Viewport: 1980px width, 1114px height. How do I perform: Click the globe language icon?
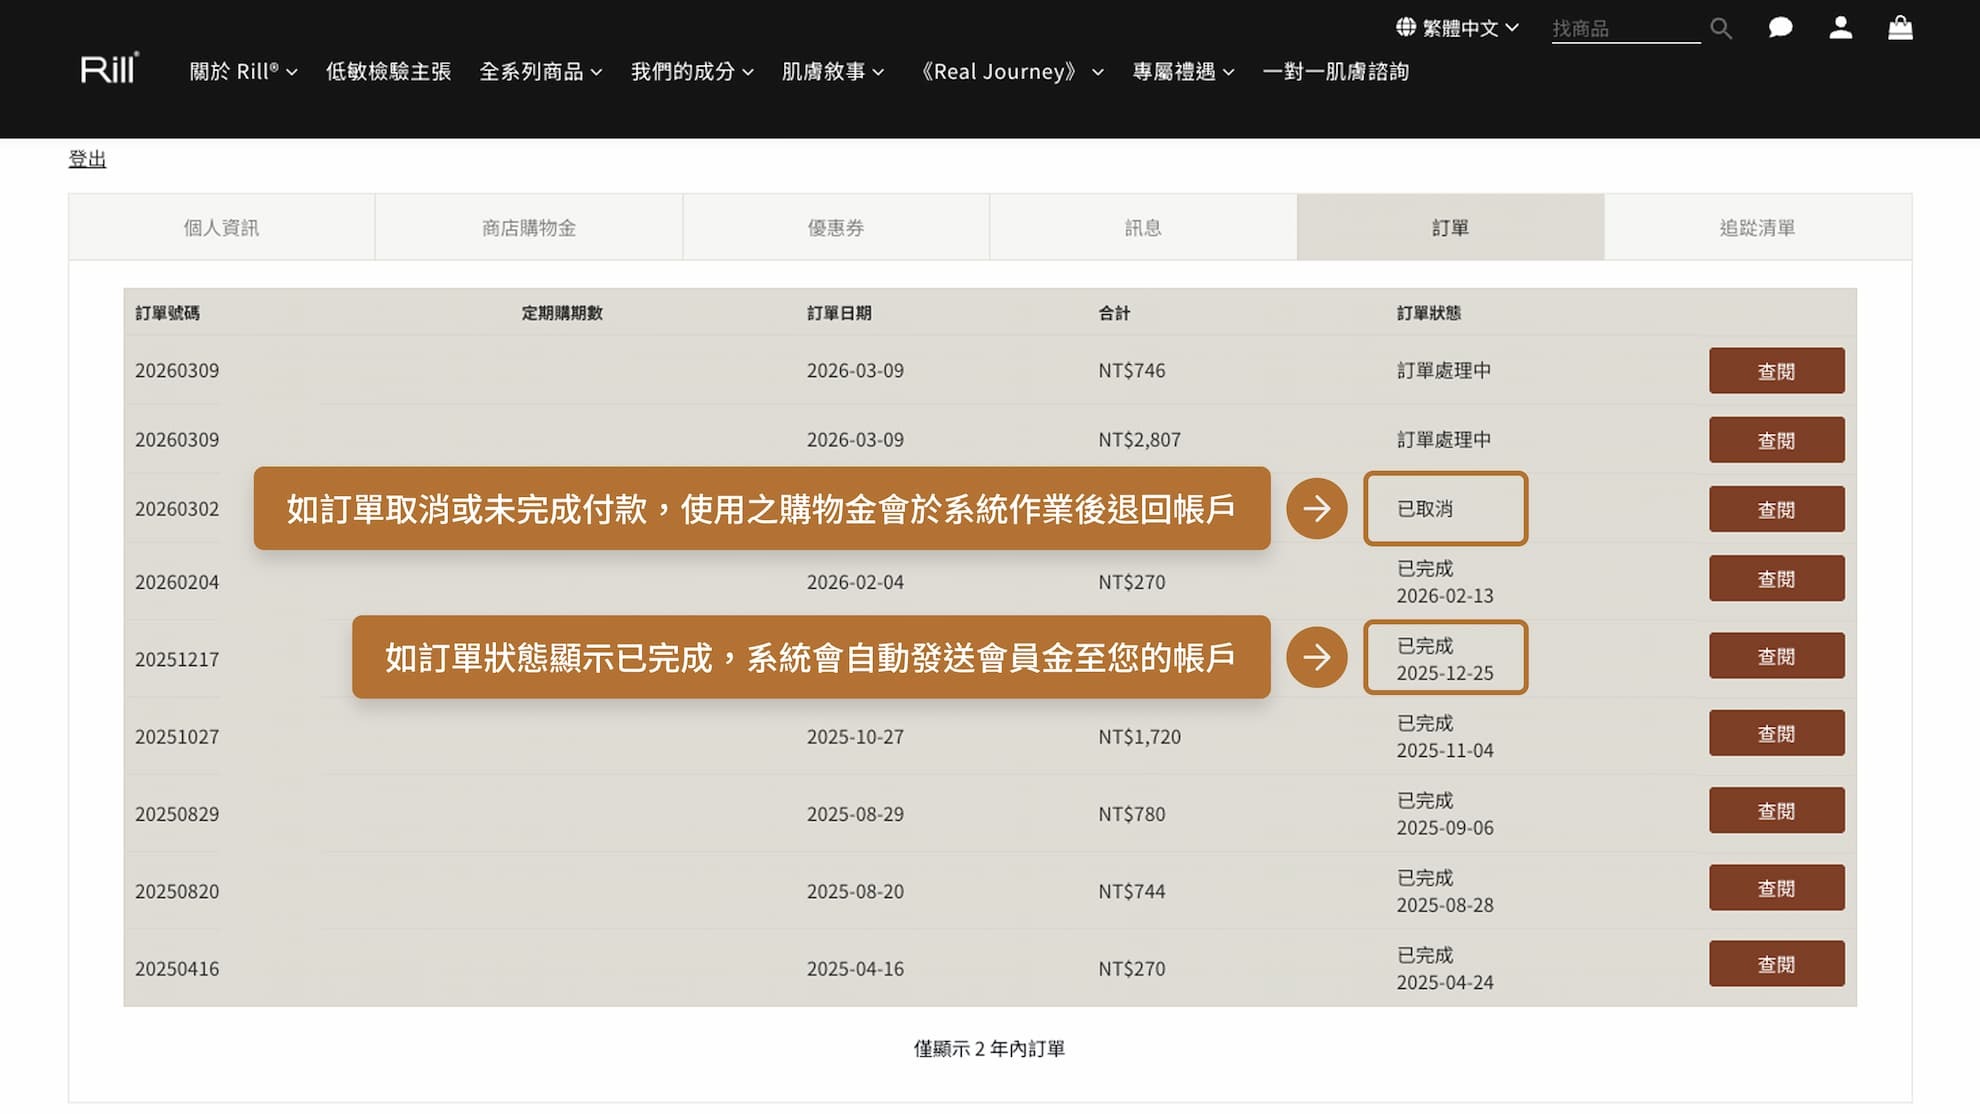pyautogui.click(x=1405, y=27)
